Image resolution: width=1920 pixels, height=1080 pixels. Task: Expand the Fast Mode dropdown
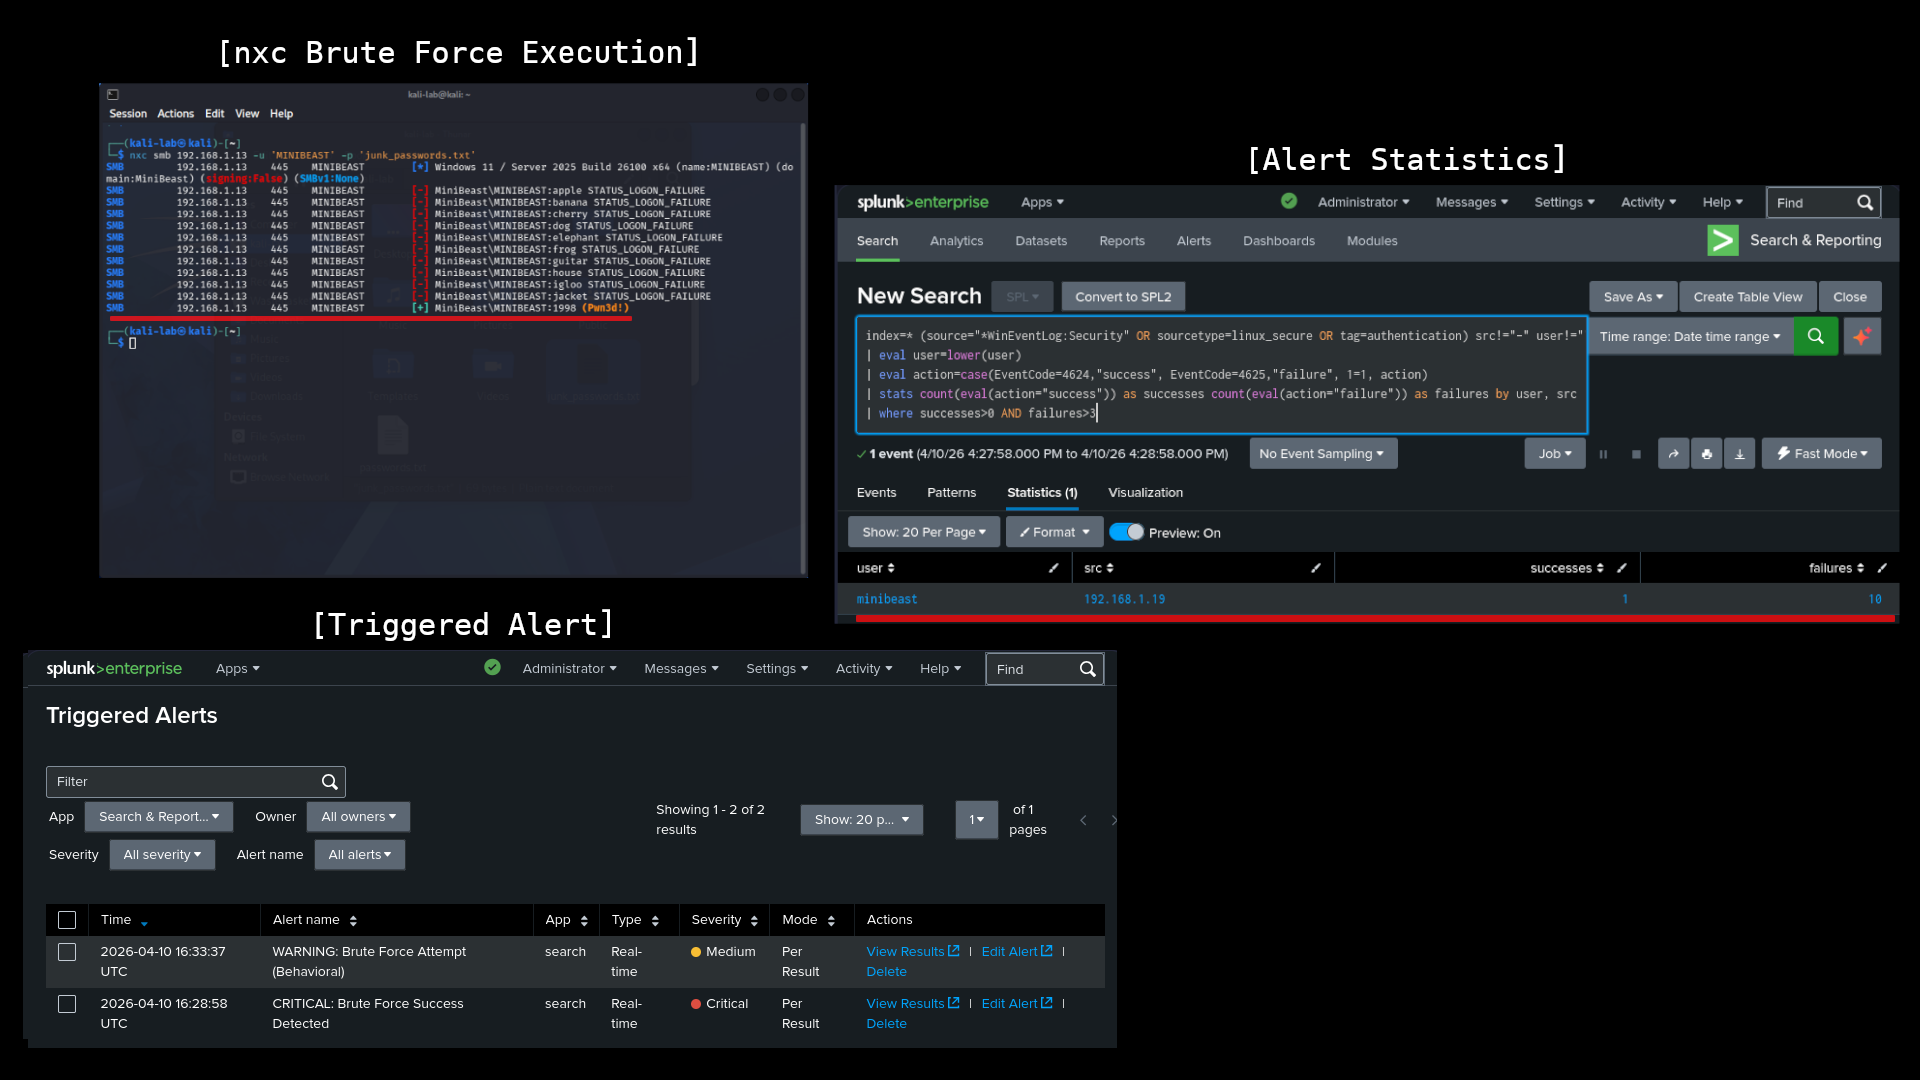coord(1821,454)
